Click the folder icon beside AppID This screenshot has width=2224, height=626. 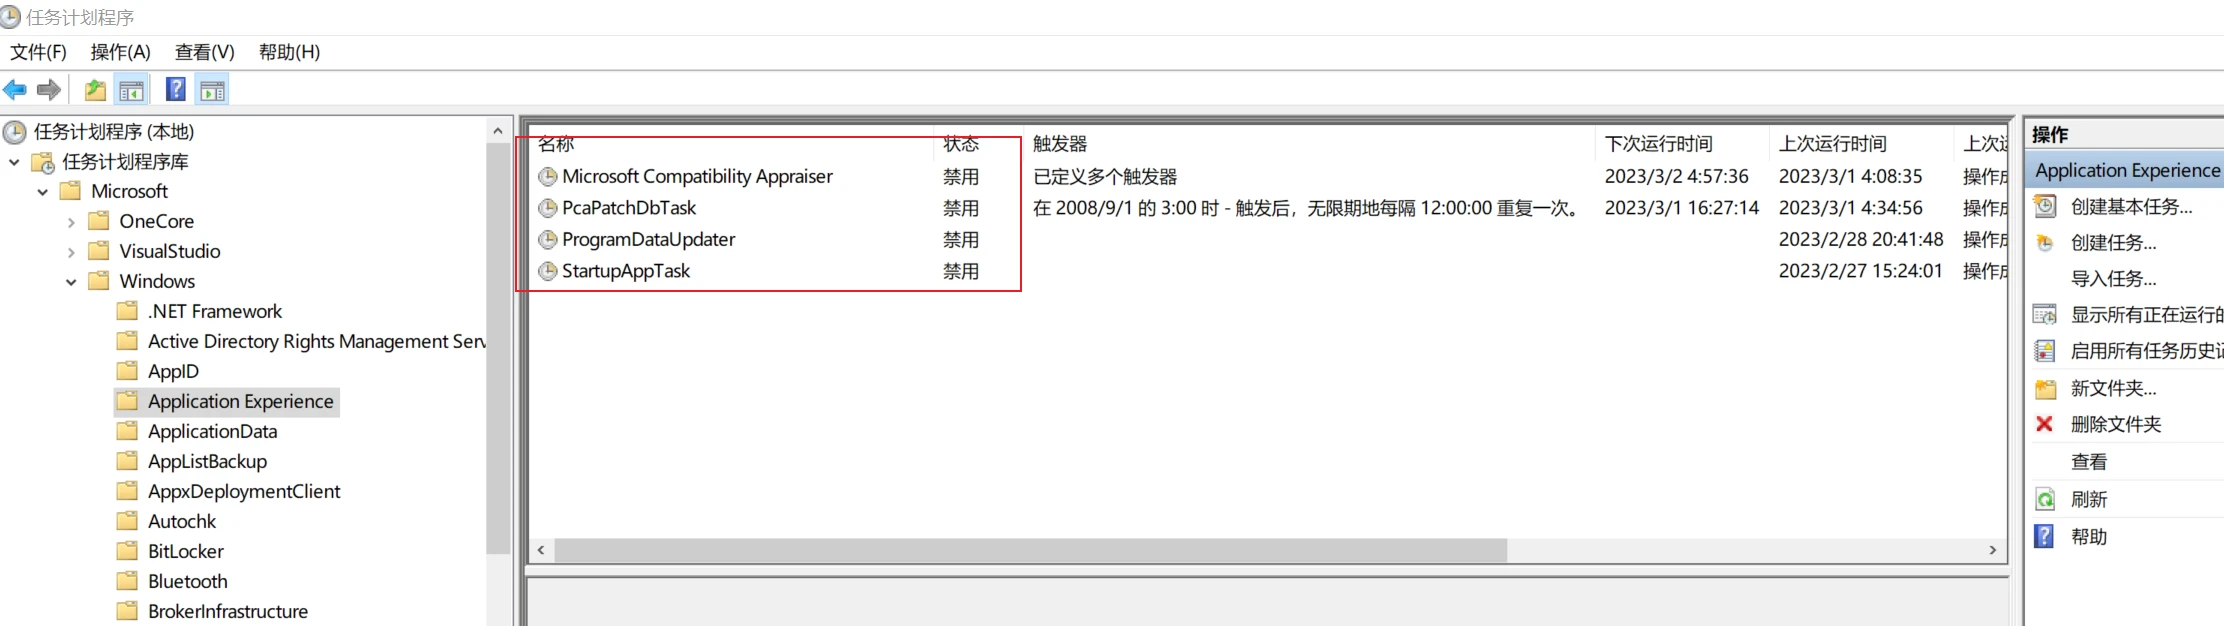pyautogui.click(x=127, y=371)
